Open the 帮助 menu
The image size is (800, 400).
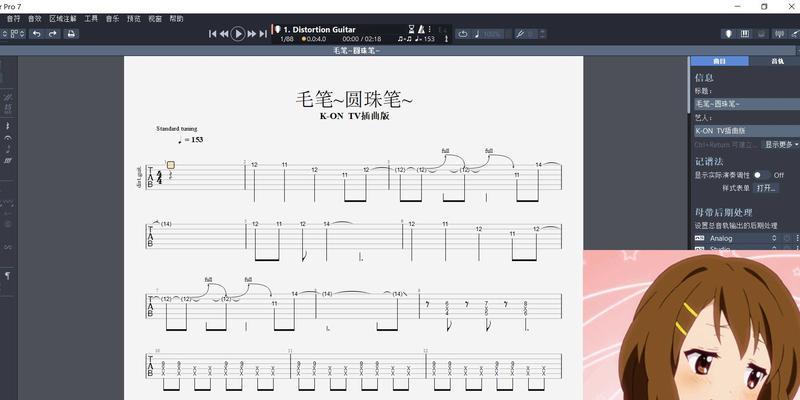tap(176, 18)
